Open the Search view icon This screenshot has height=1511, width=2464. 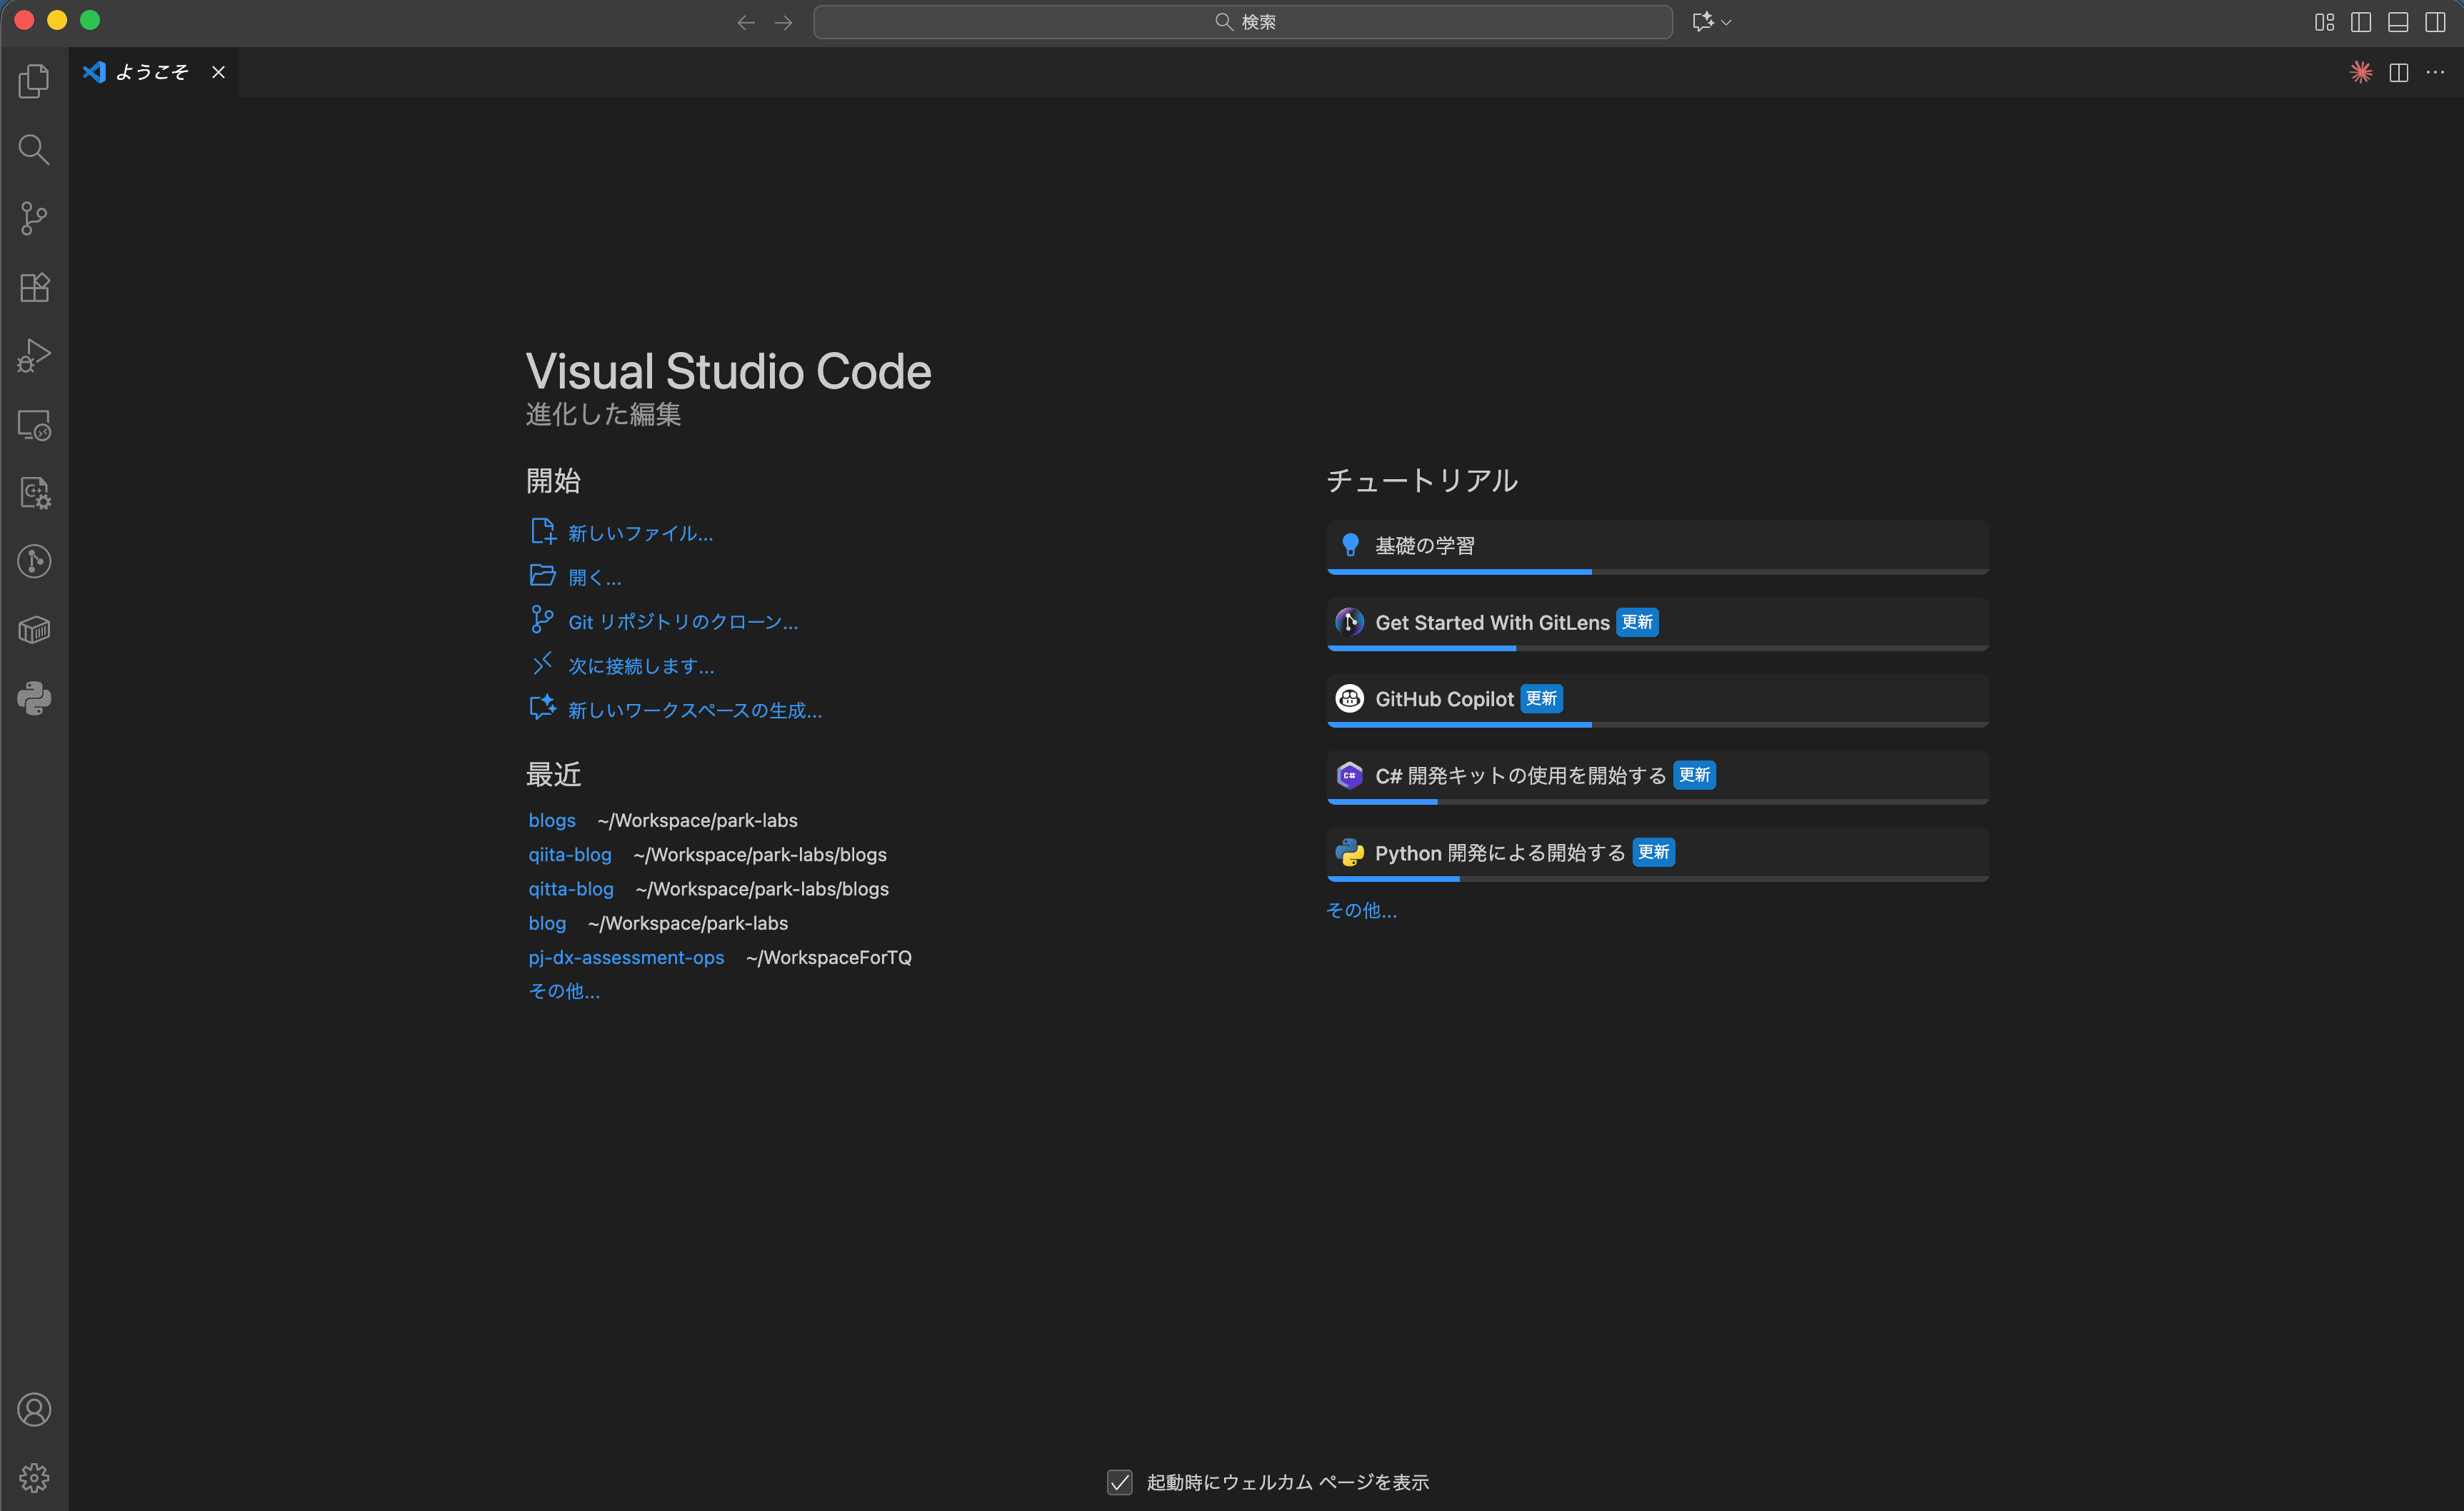pyautogui.click(x=34, y=150)
